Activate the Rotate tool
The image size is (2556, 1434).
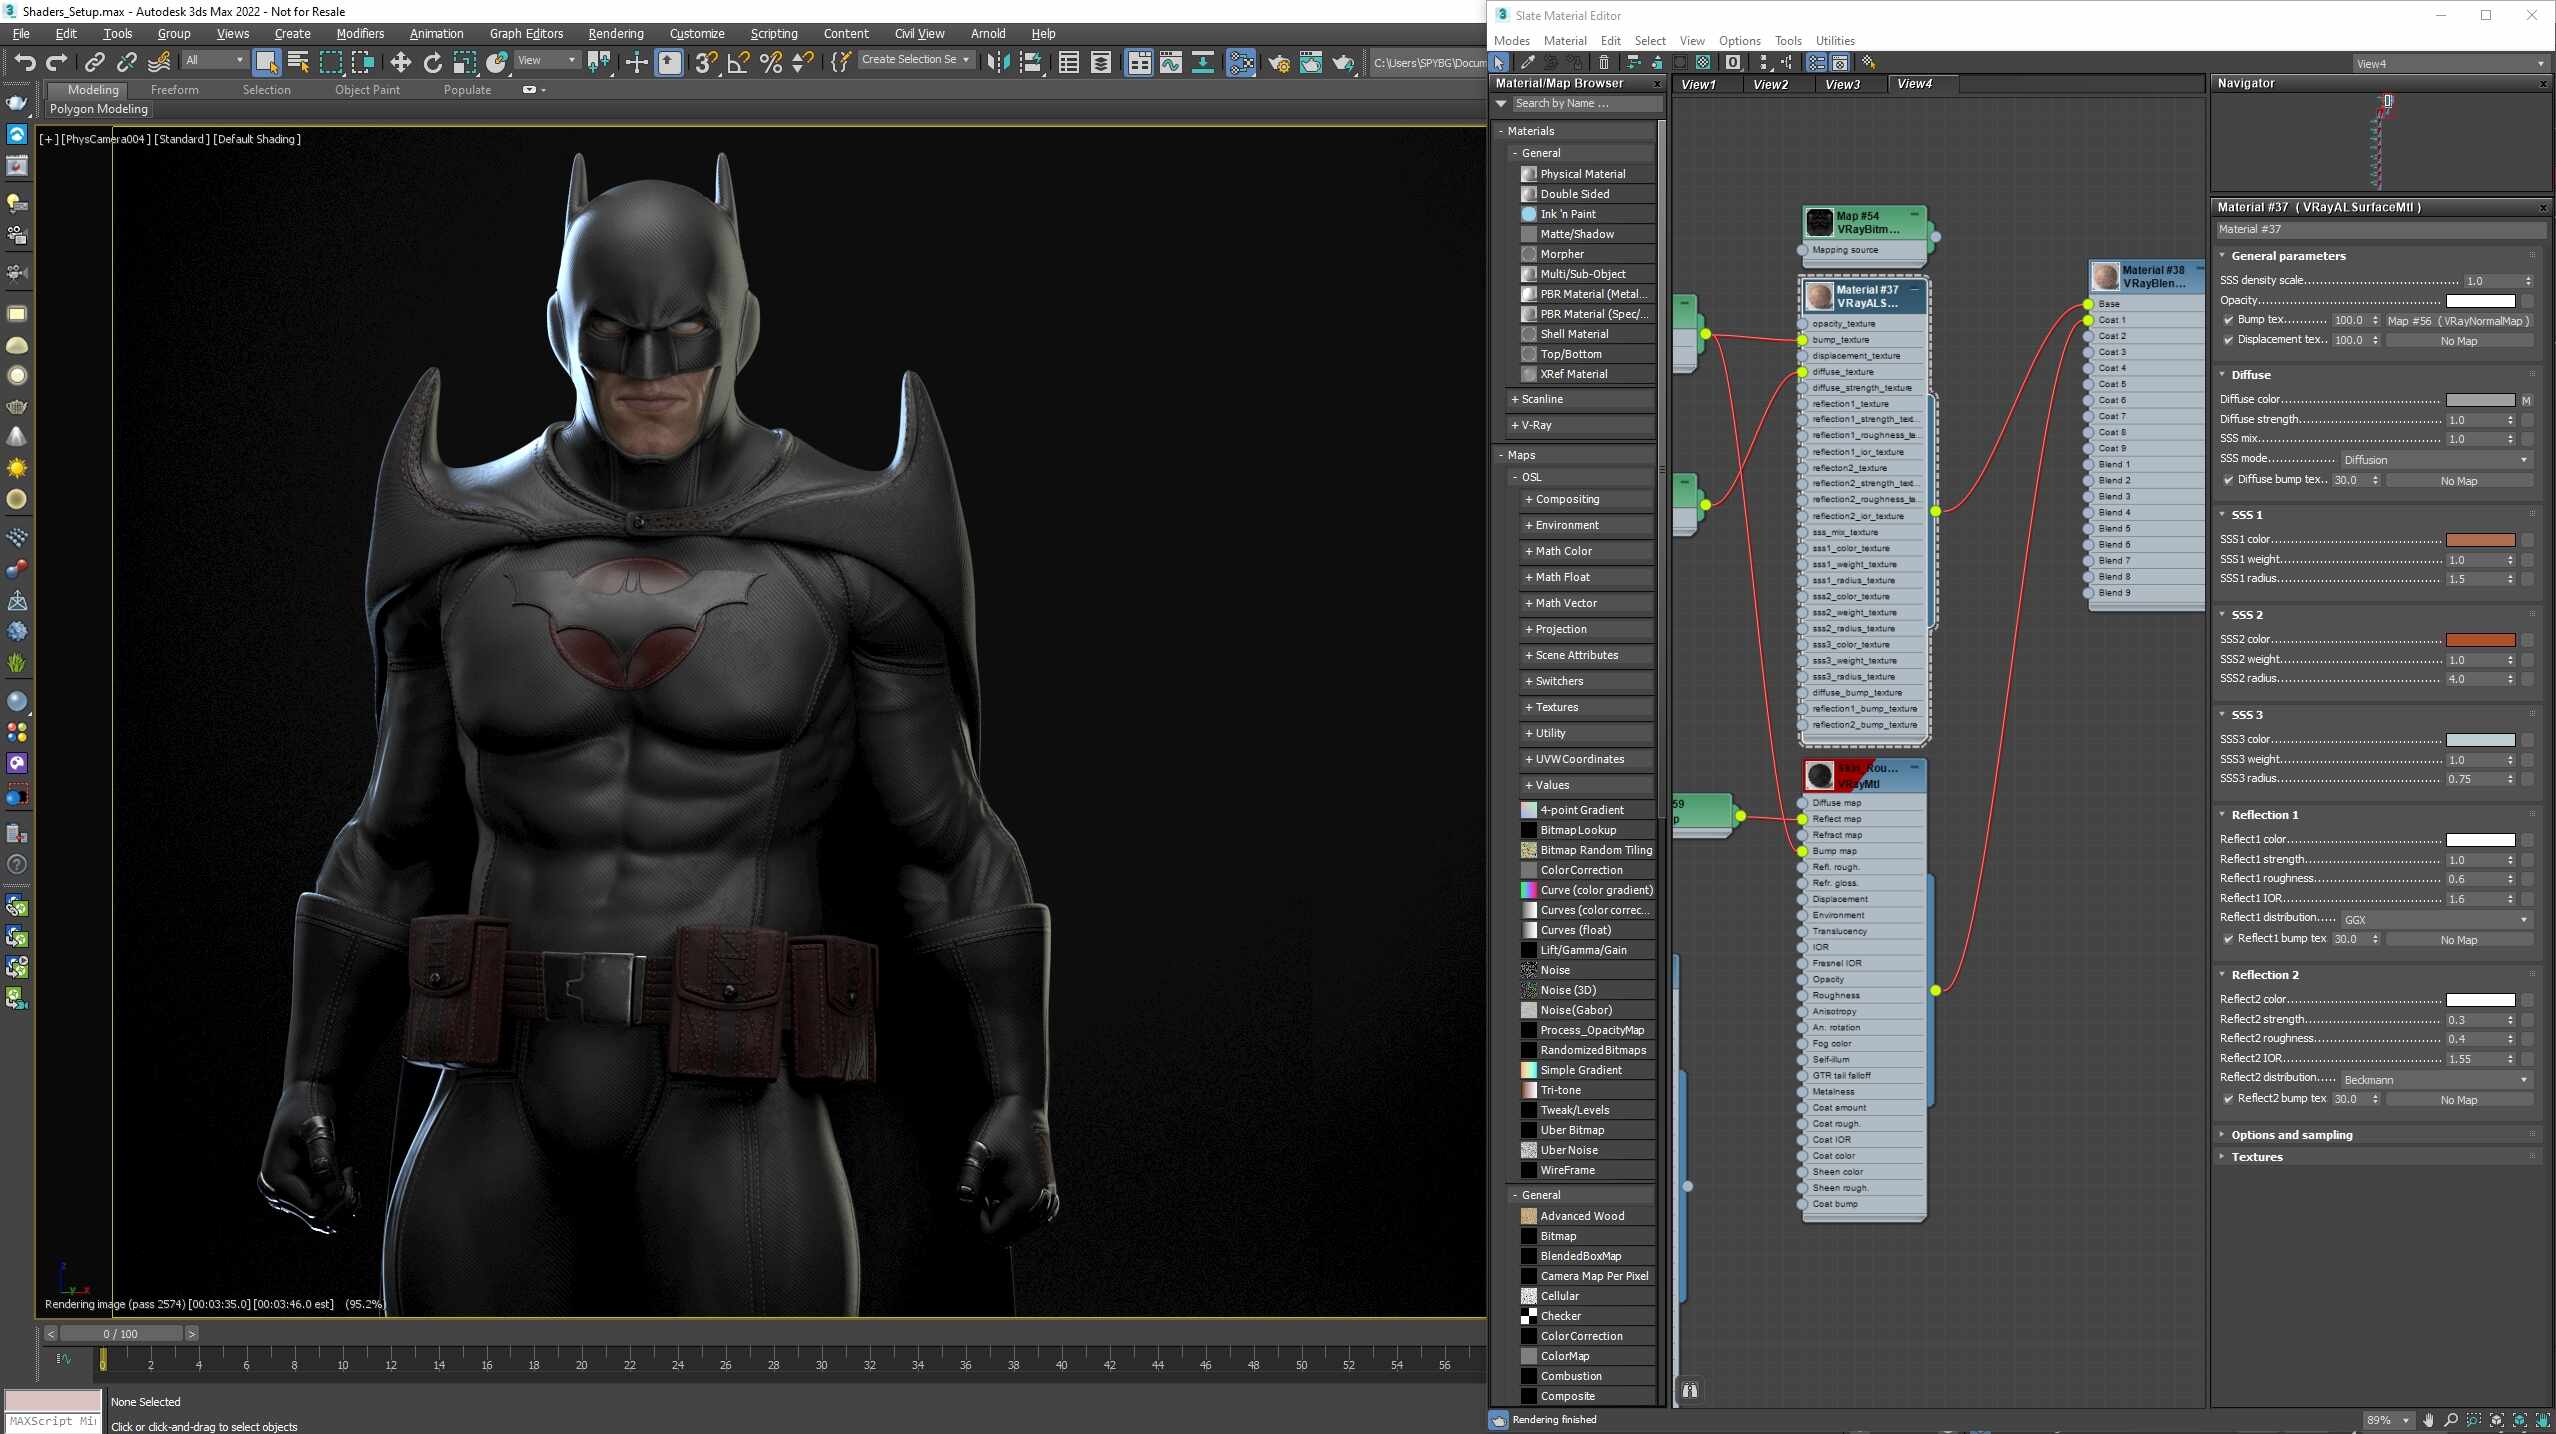tap(432, 63)
